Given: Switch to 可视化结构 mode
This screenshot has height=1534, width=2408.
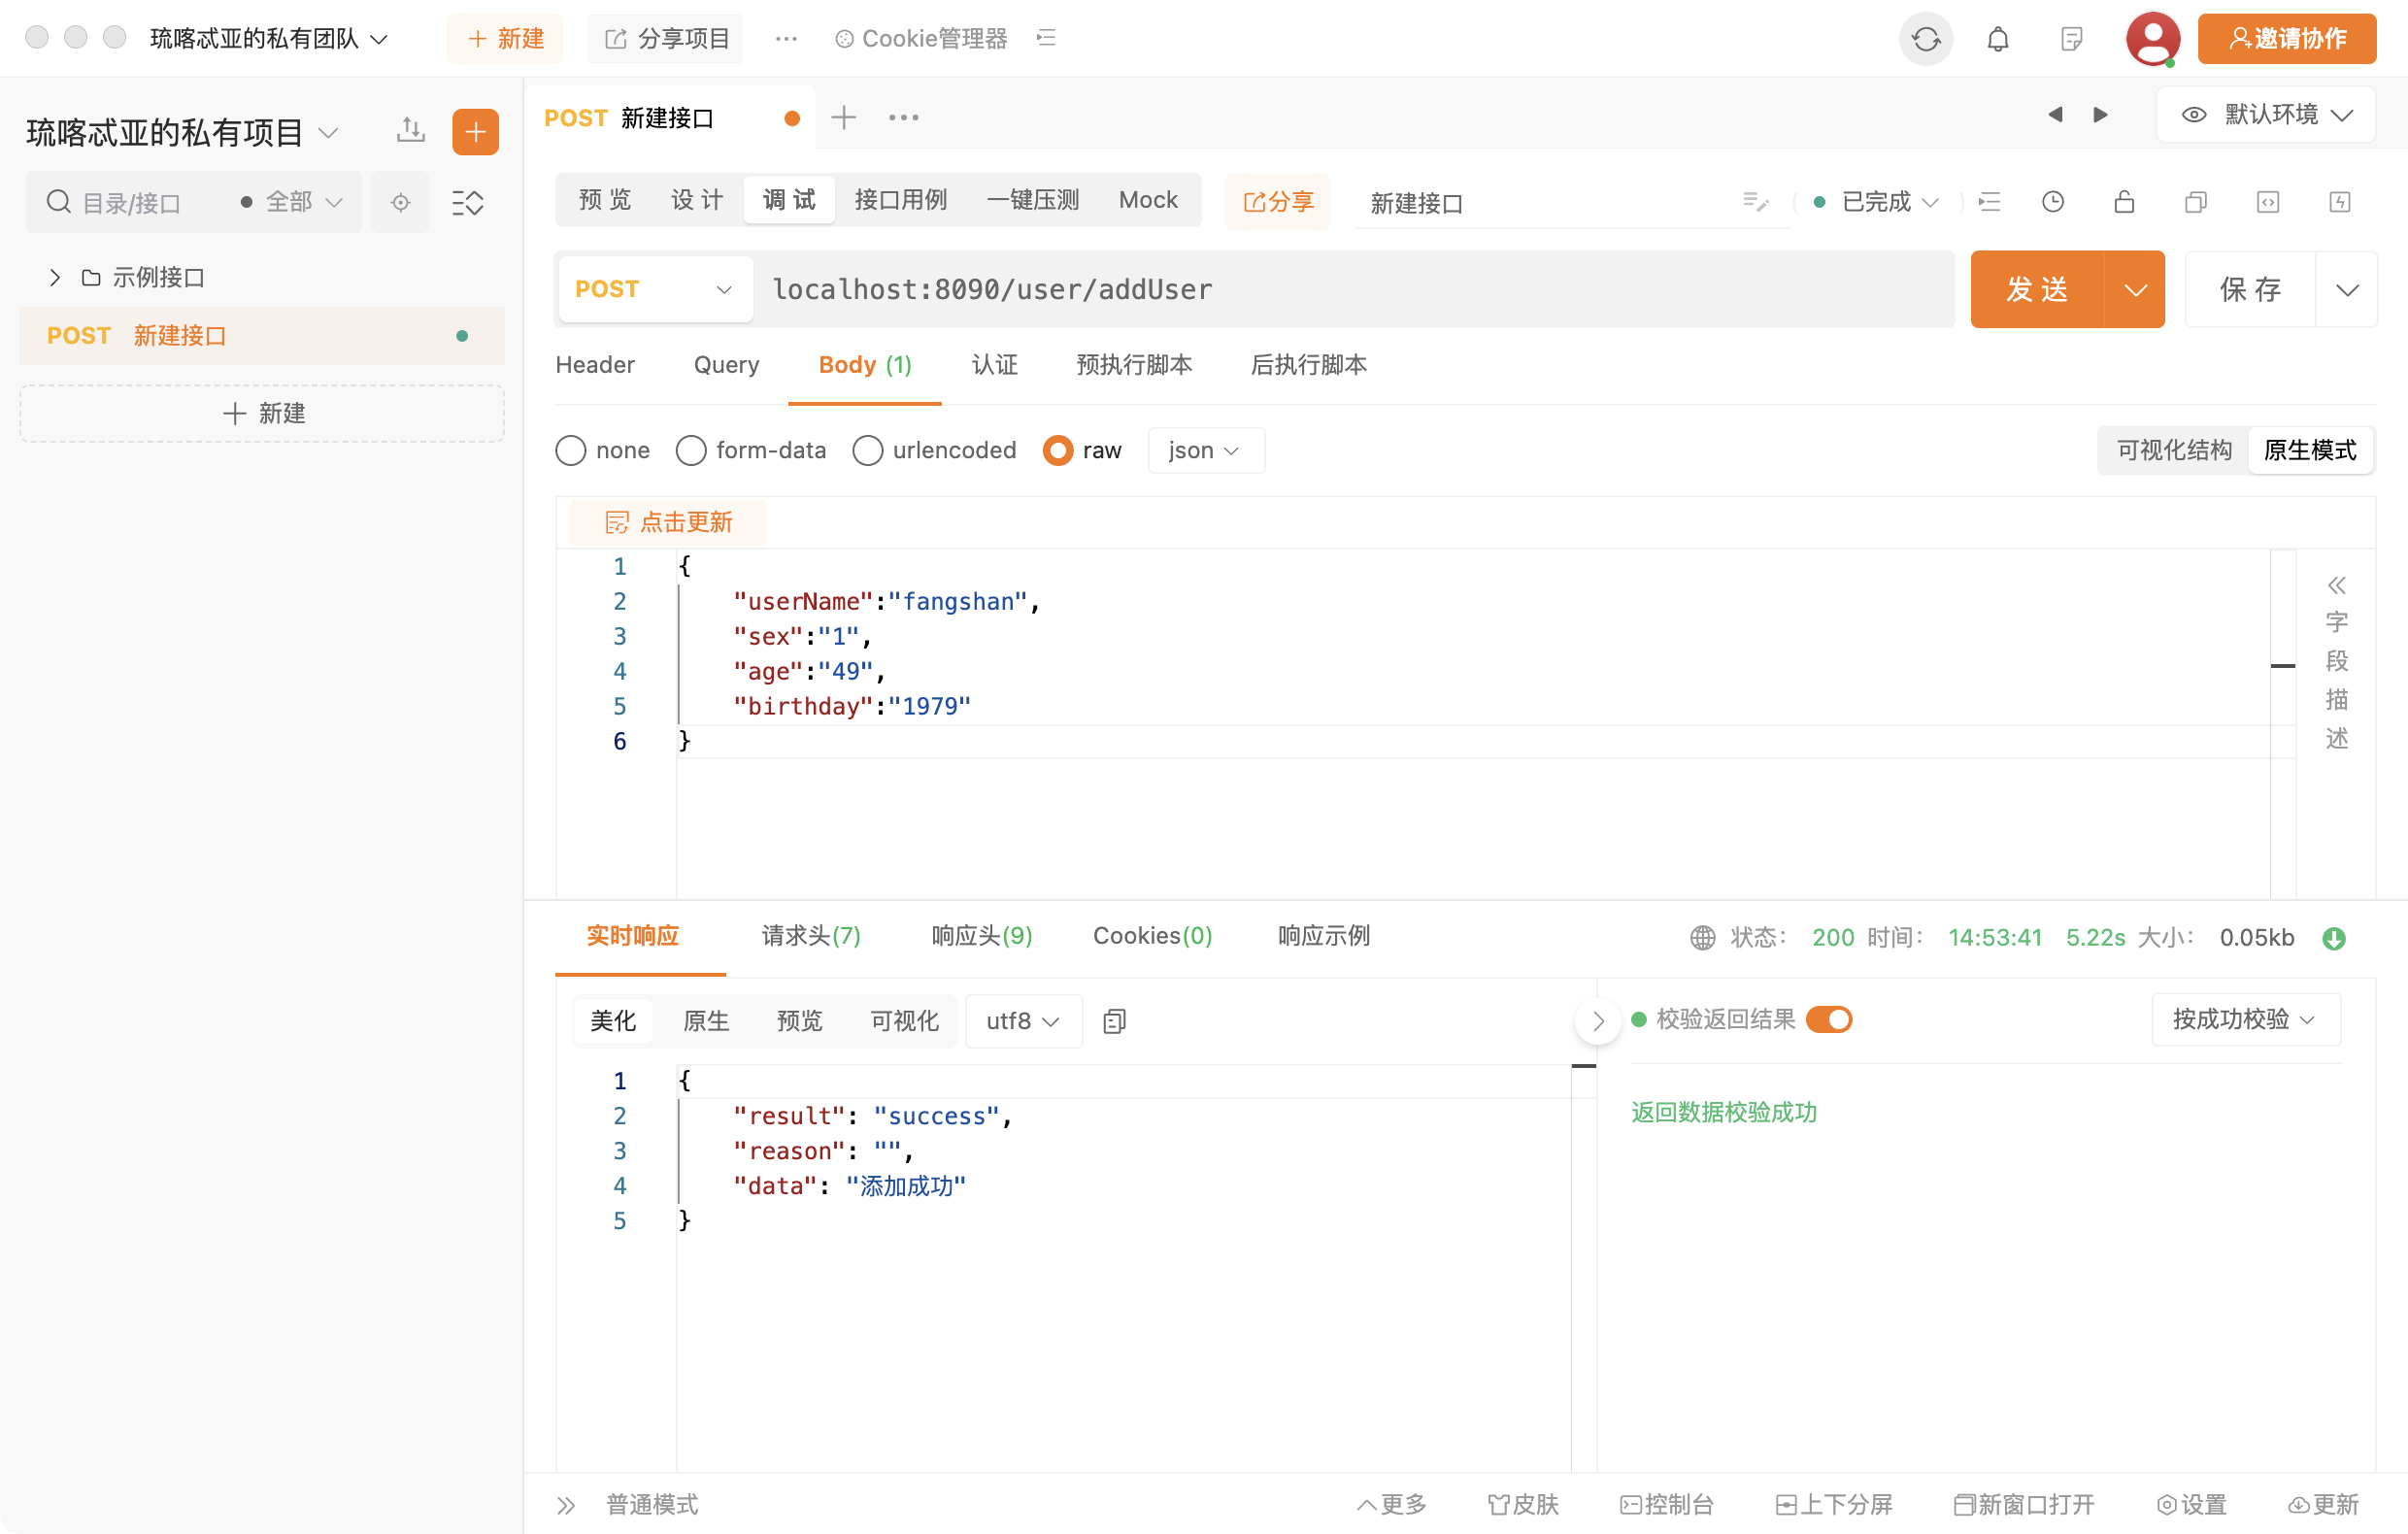Looking at the screenshot, I should [x=2174, y=451].
